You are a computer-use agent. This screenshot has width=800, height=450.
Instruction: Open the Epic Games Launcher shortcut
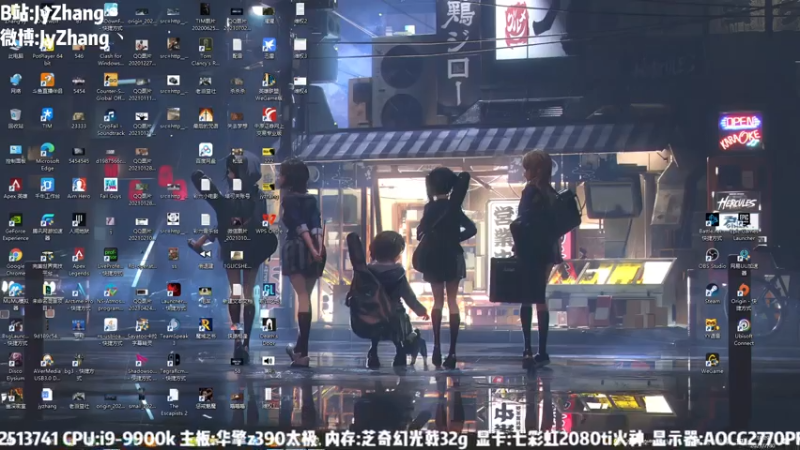click(743, 227)
